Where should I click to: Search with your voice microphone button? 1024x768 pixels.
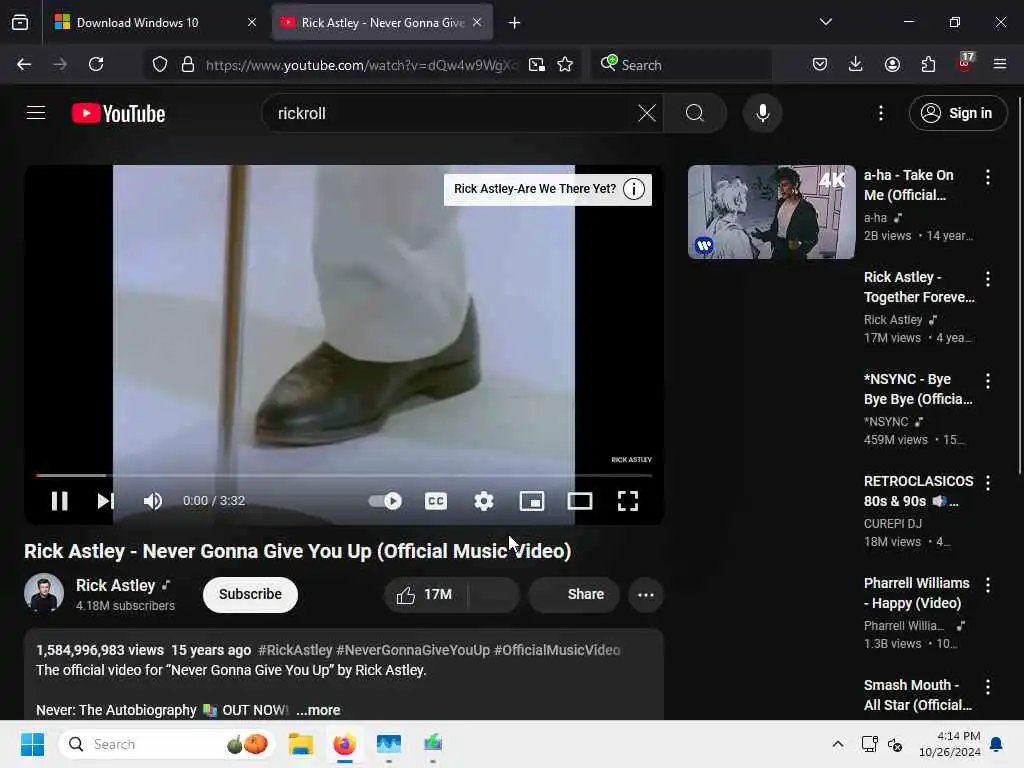pos(762,113)
